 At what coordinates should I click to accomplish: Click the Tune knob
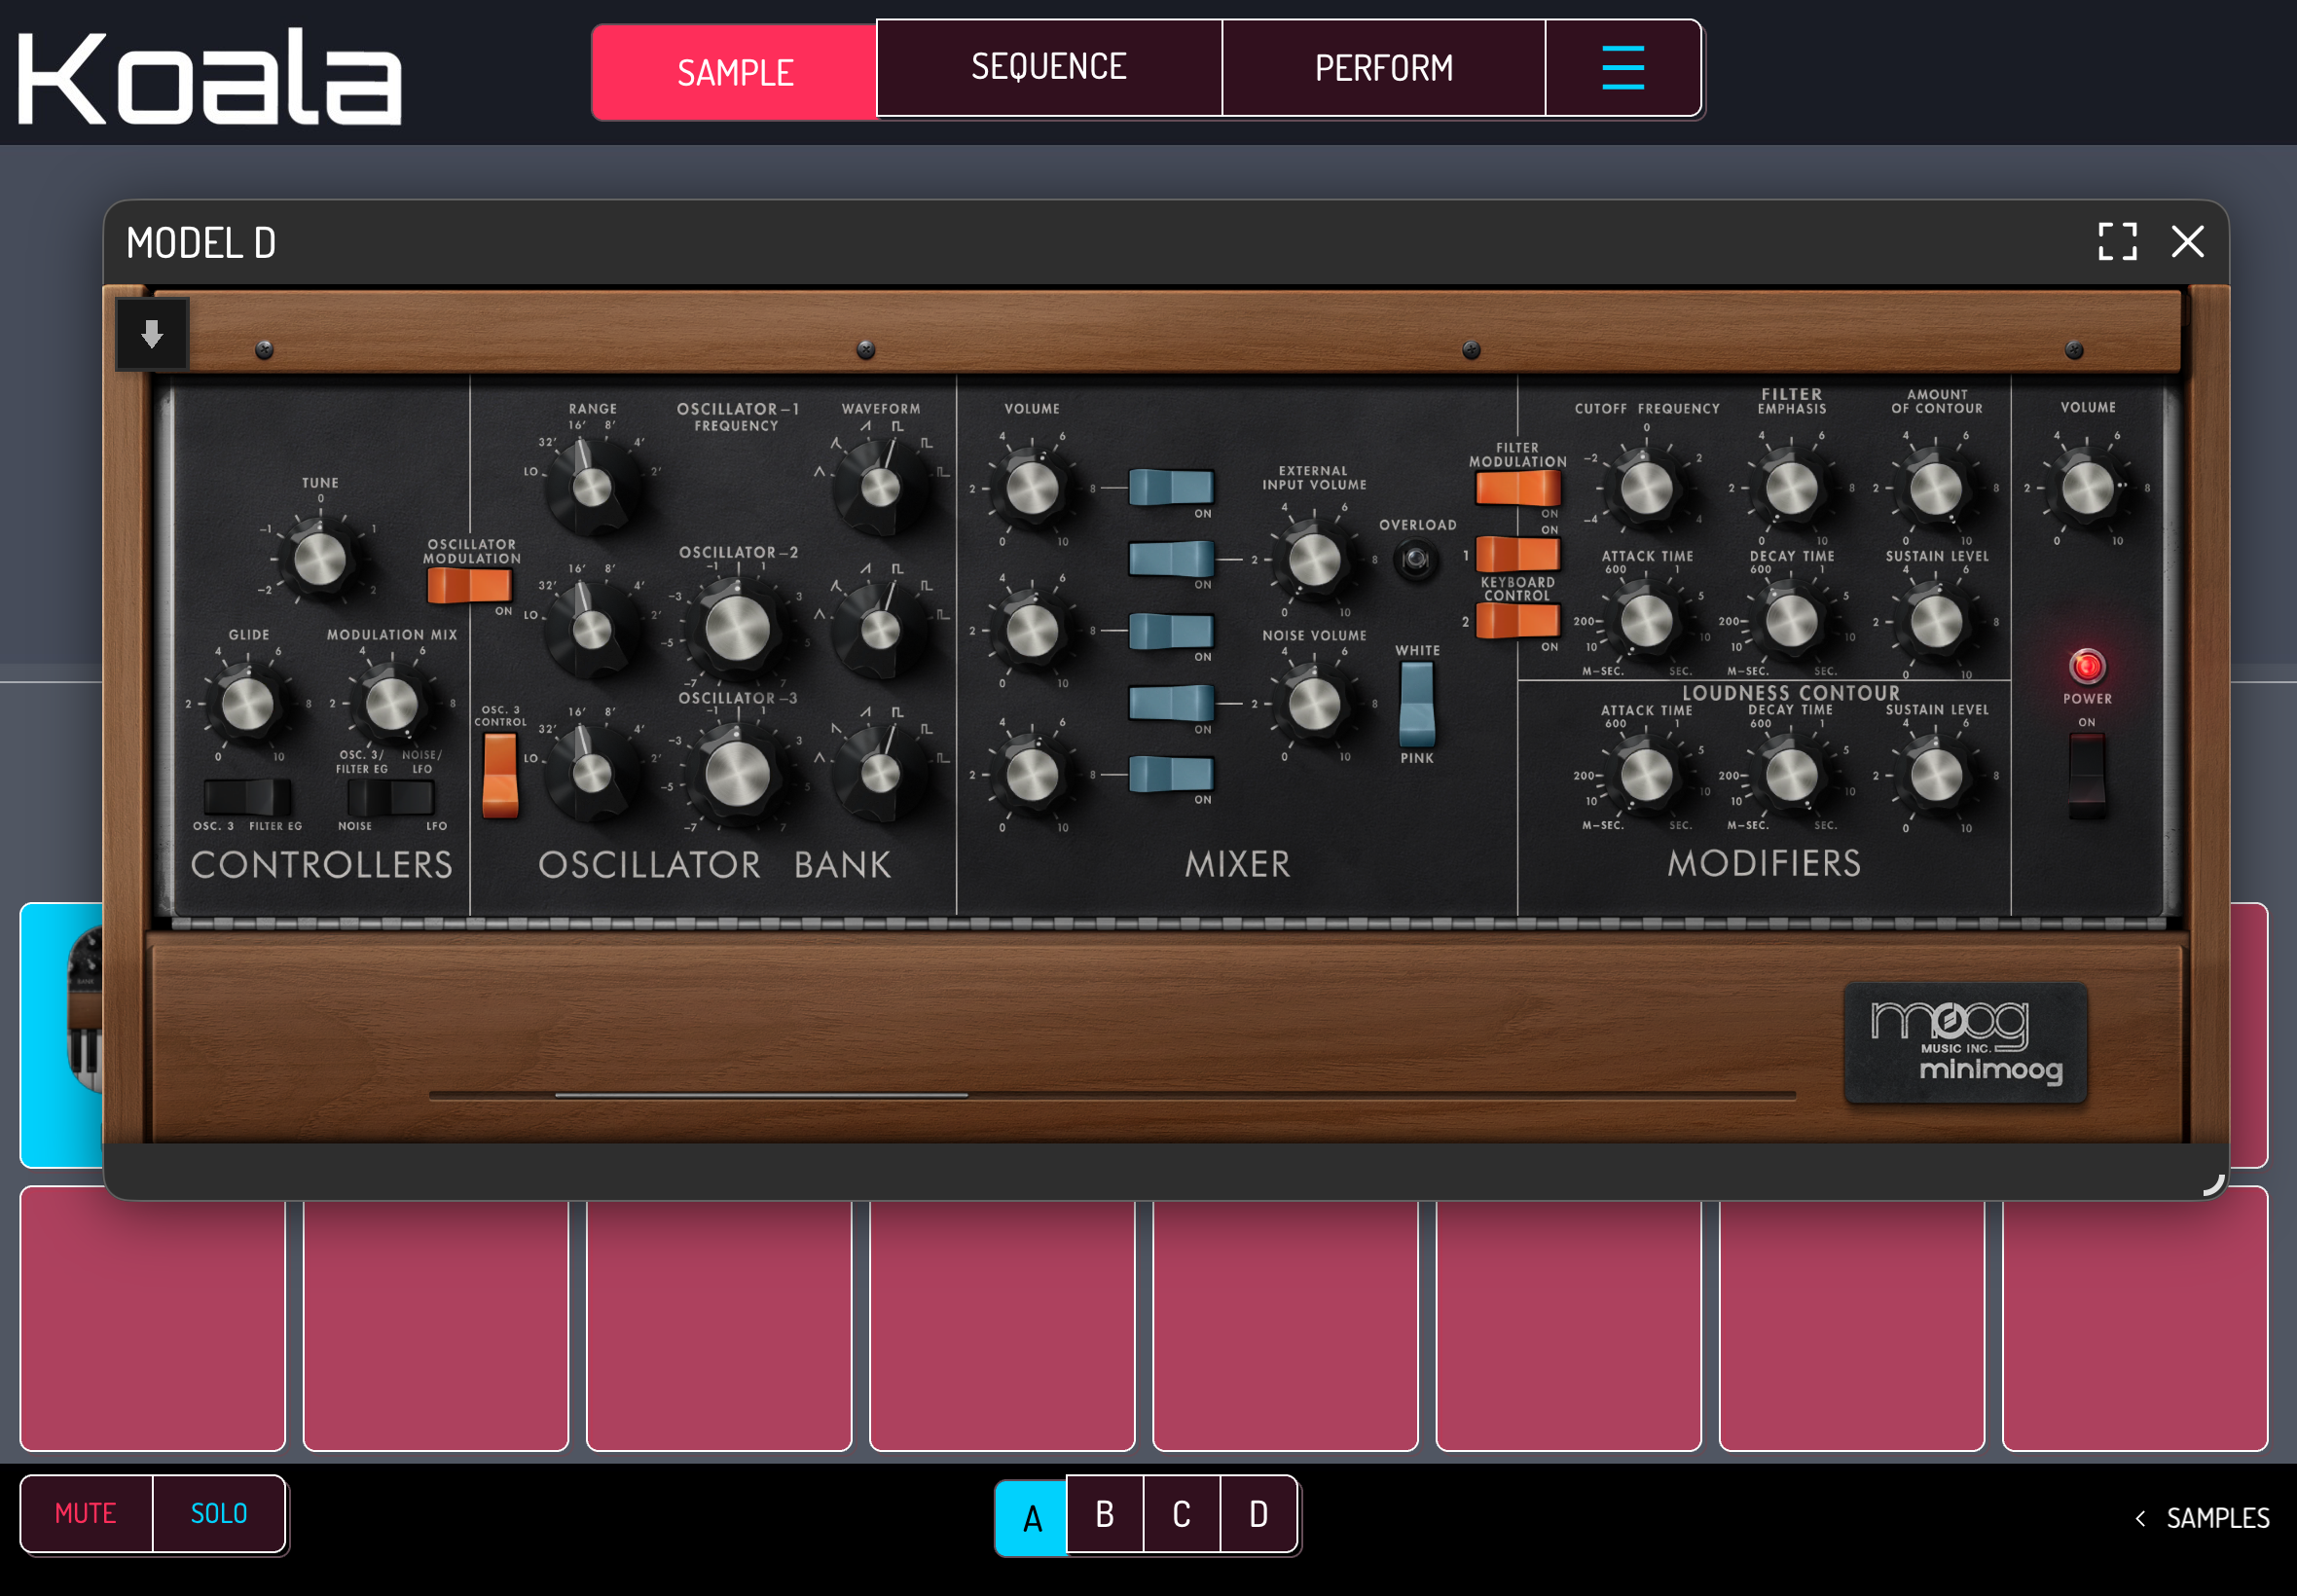click(320, 559)
